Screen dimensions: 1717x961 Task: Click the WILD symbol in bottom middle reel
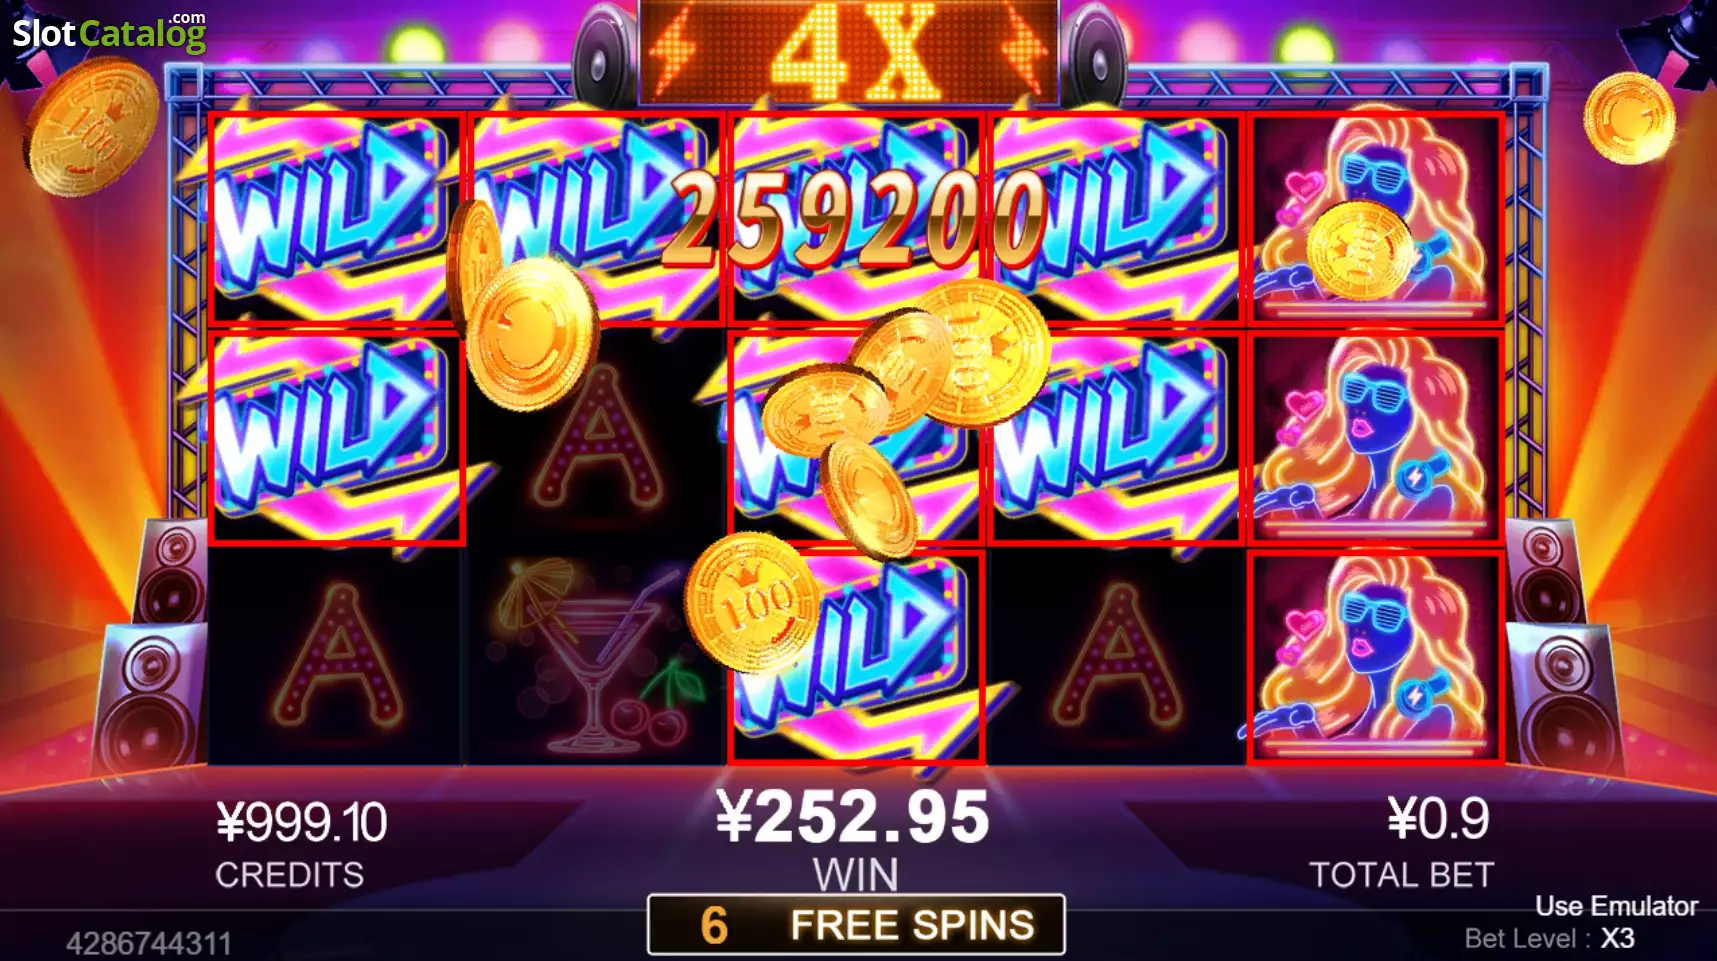(x=856, y=656)
